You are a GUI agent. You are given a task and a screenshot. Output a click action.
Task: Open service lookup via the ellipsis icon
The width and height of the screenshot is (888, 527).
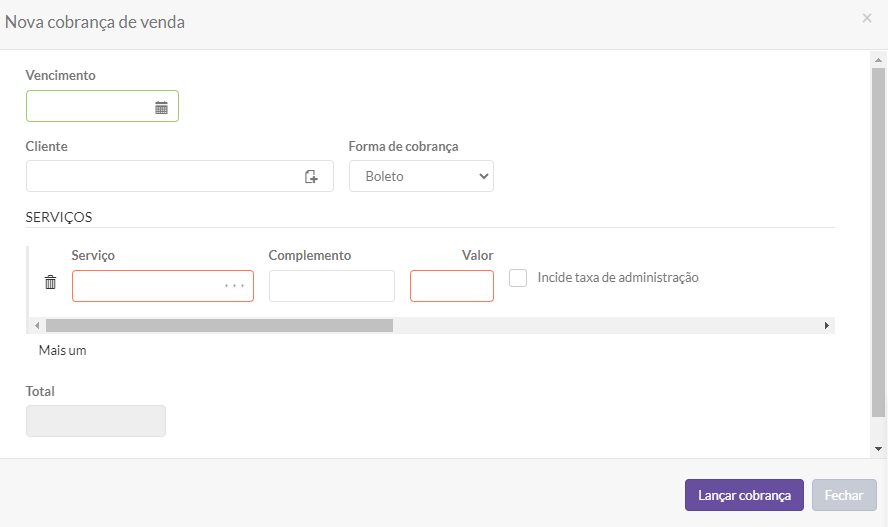pos(234,287)
